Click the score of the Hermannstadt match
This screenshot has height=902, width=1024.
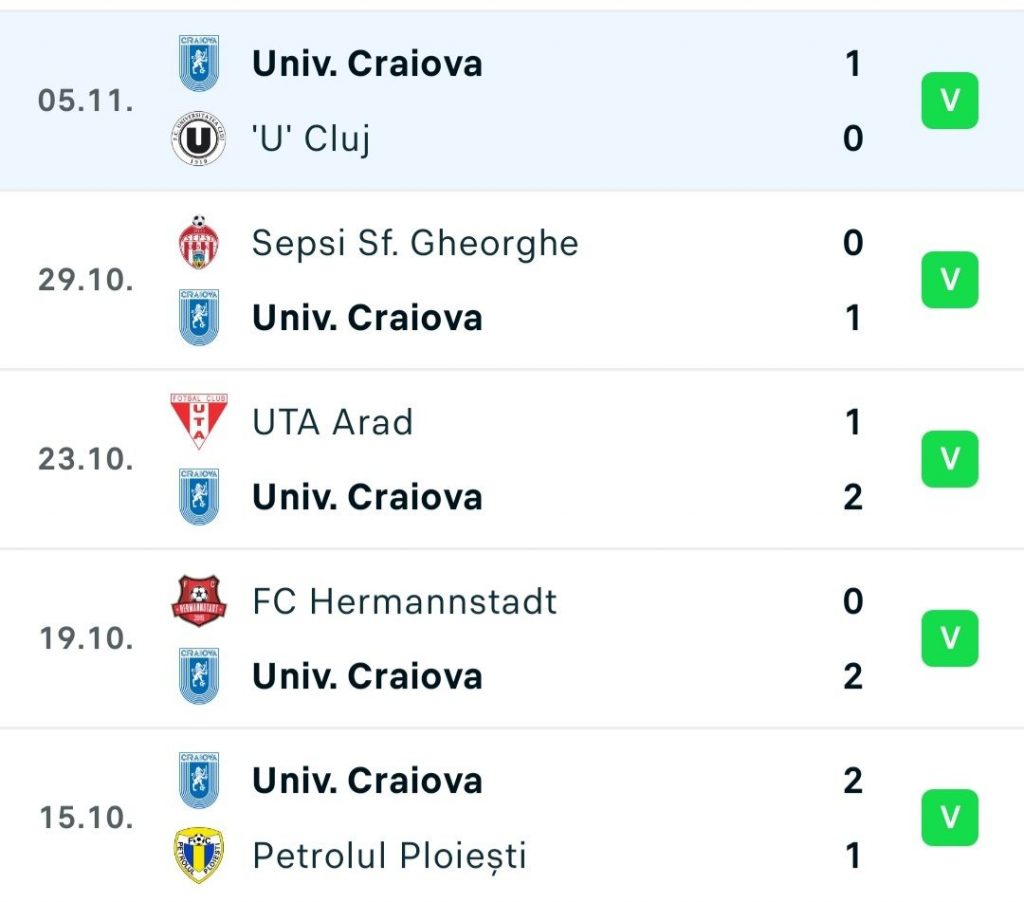(852, 640)
